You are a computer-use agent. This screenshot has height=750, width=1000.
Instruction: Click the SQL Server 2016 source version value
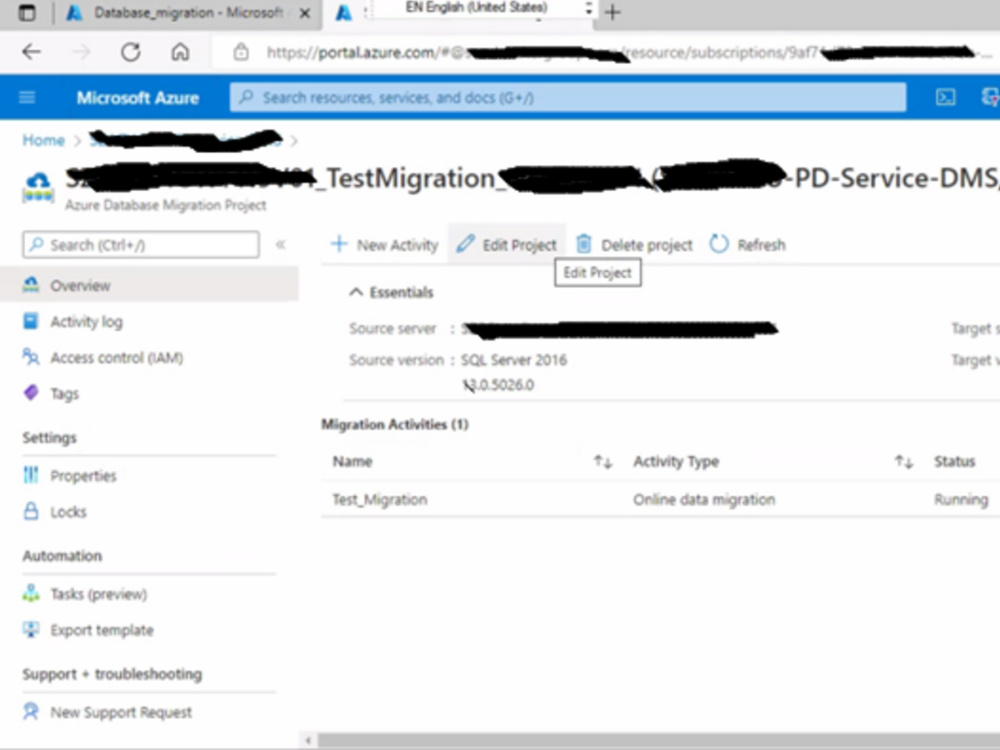pyautogui.click(x=514, y=360)
